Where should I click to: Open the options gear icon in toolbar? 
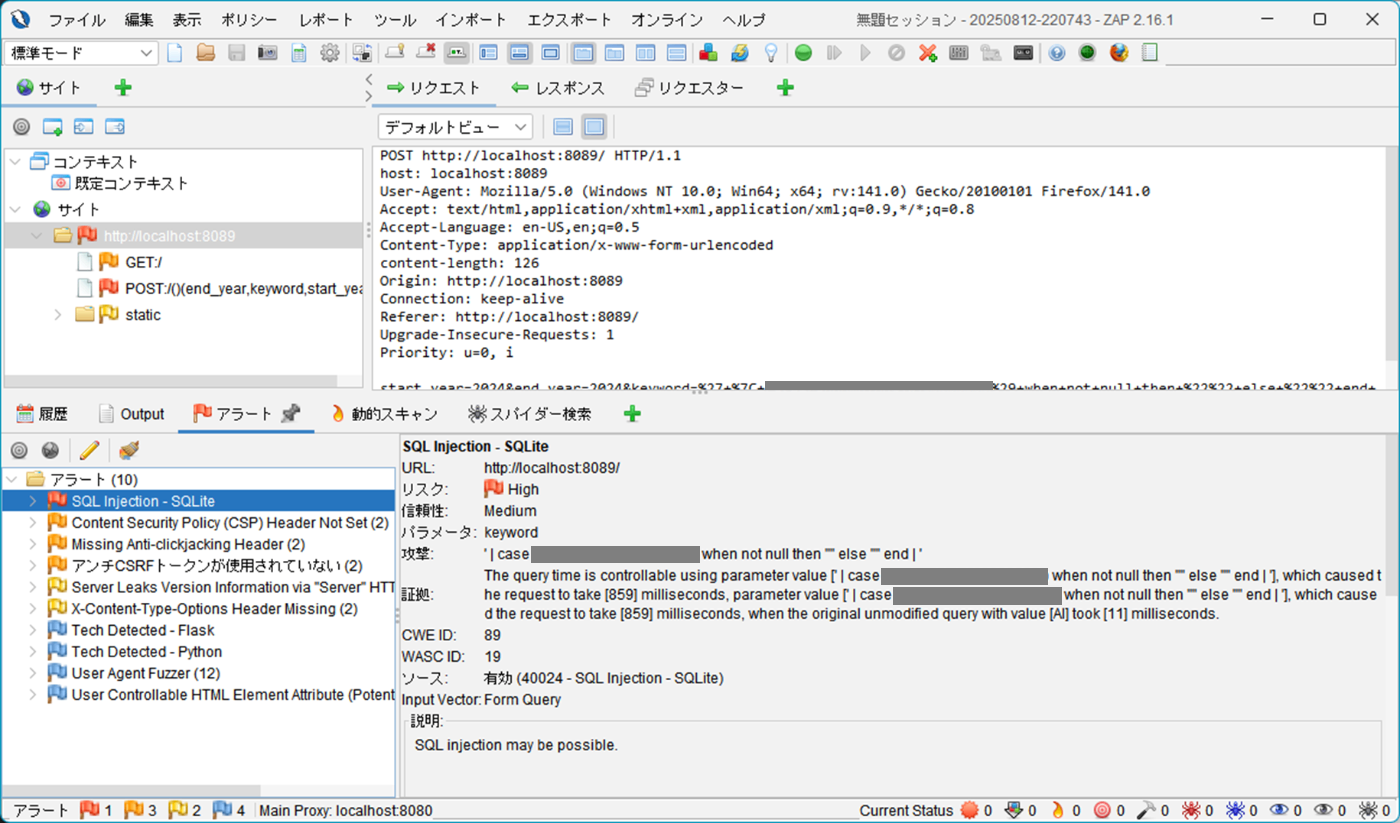[330, 53]
